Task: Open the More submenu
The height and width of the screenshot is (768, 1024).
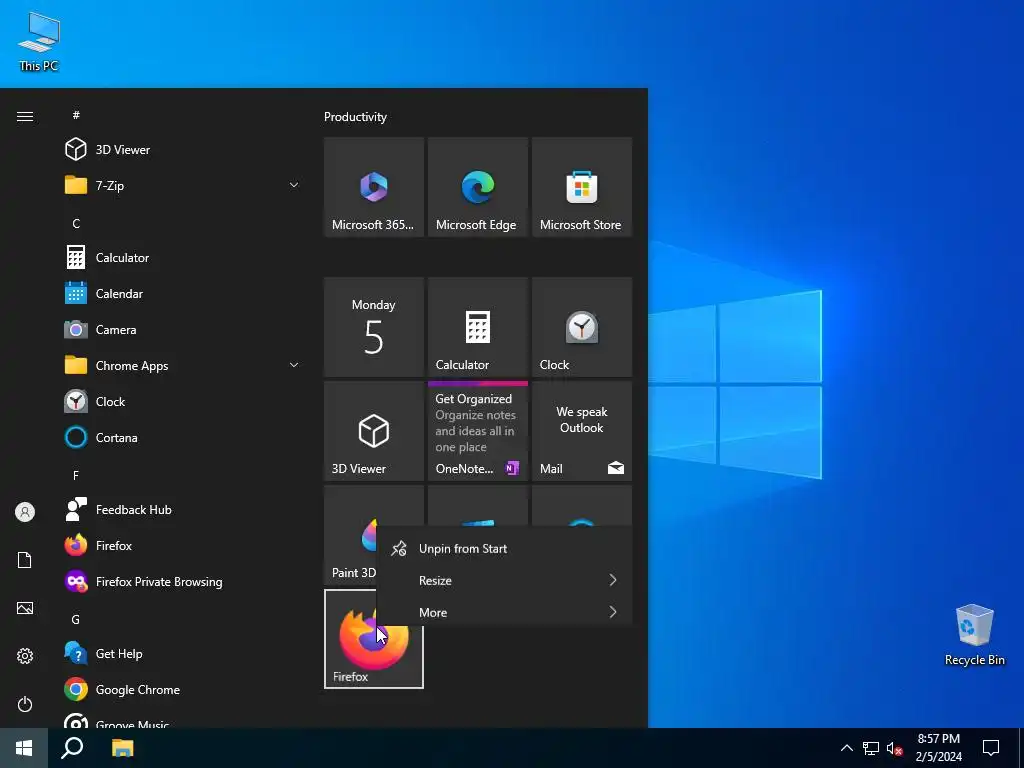Action: (504, 612)
